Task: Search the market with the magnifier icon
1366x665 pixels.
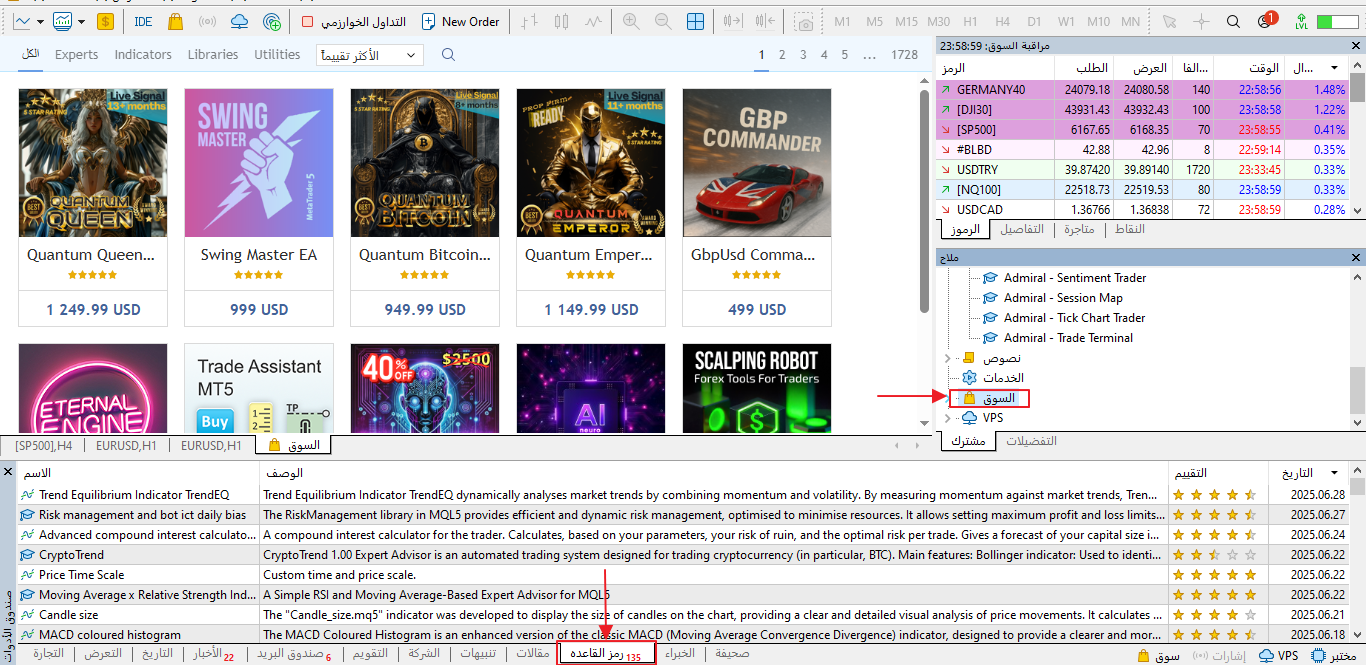Action: 448,55
